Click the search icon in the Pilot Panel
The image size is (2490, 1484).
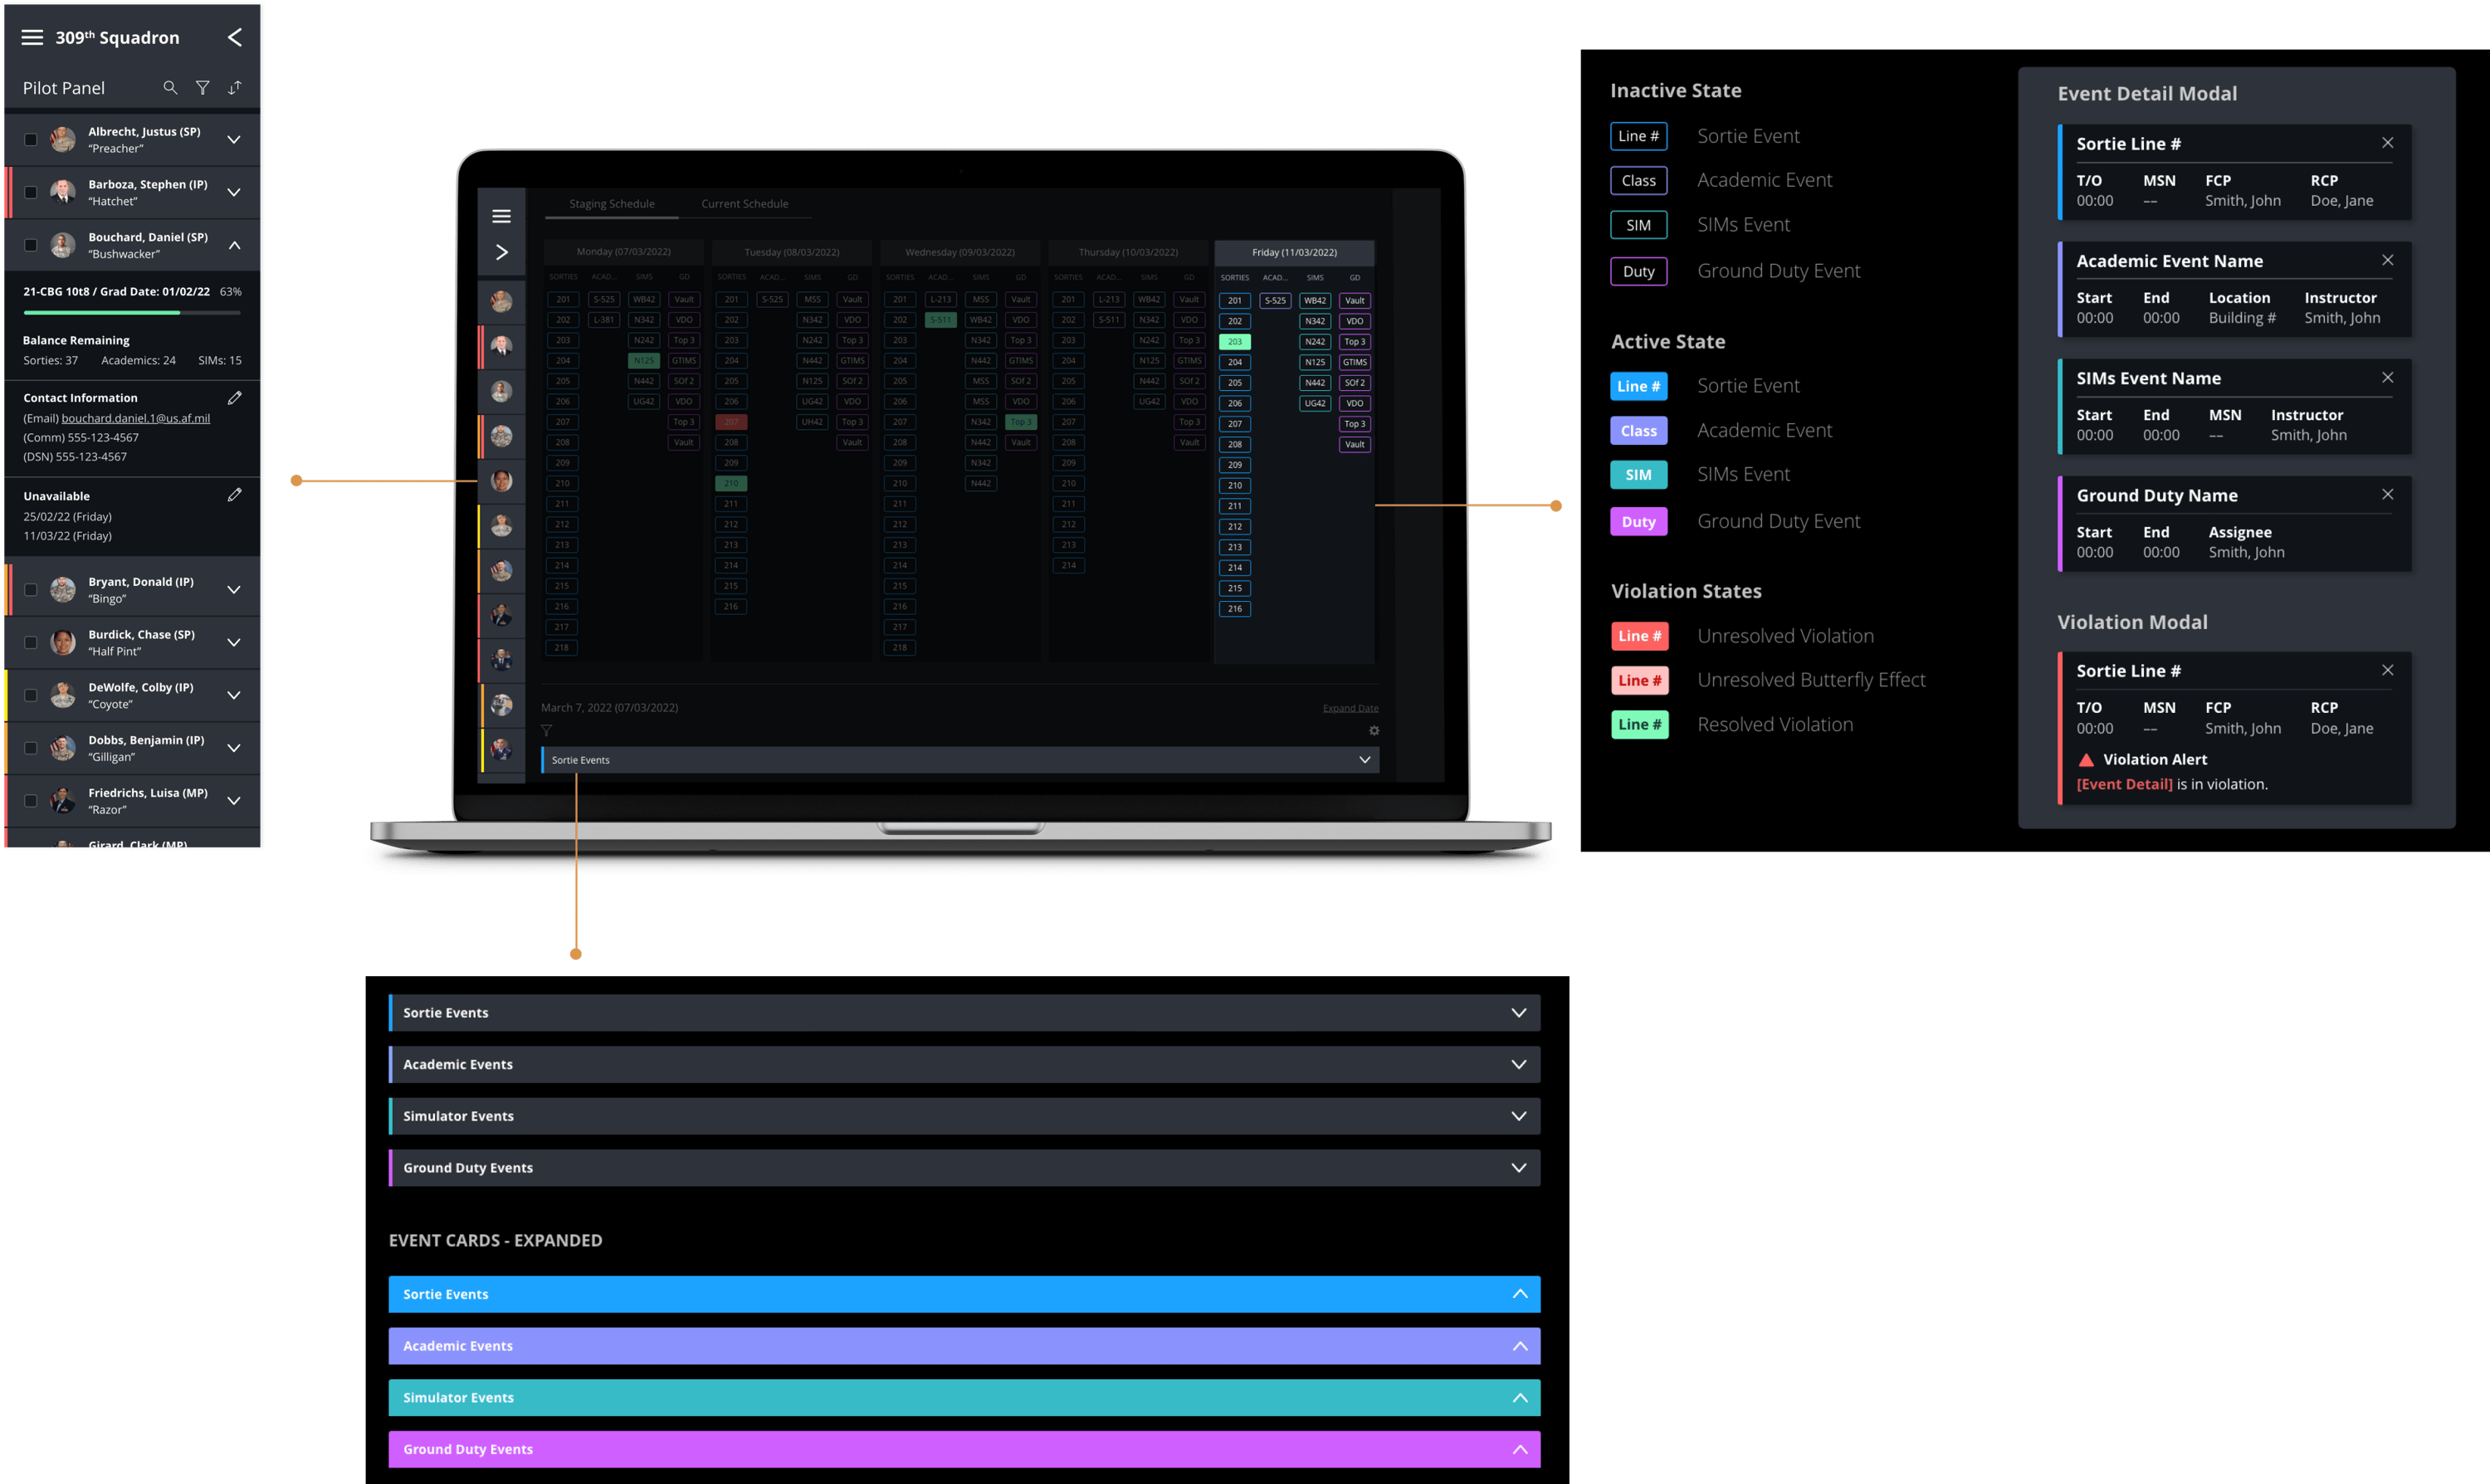tap(170, 88)
